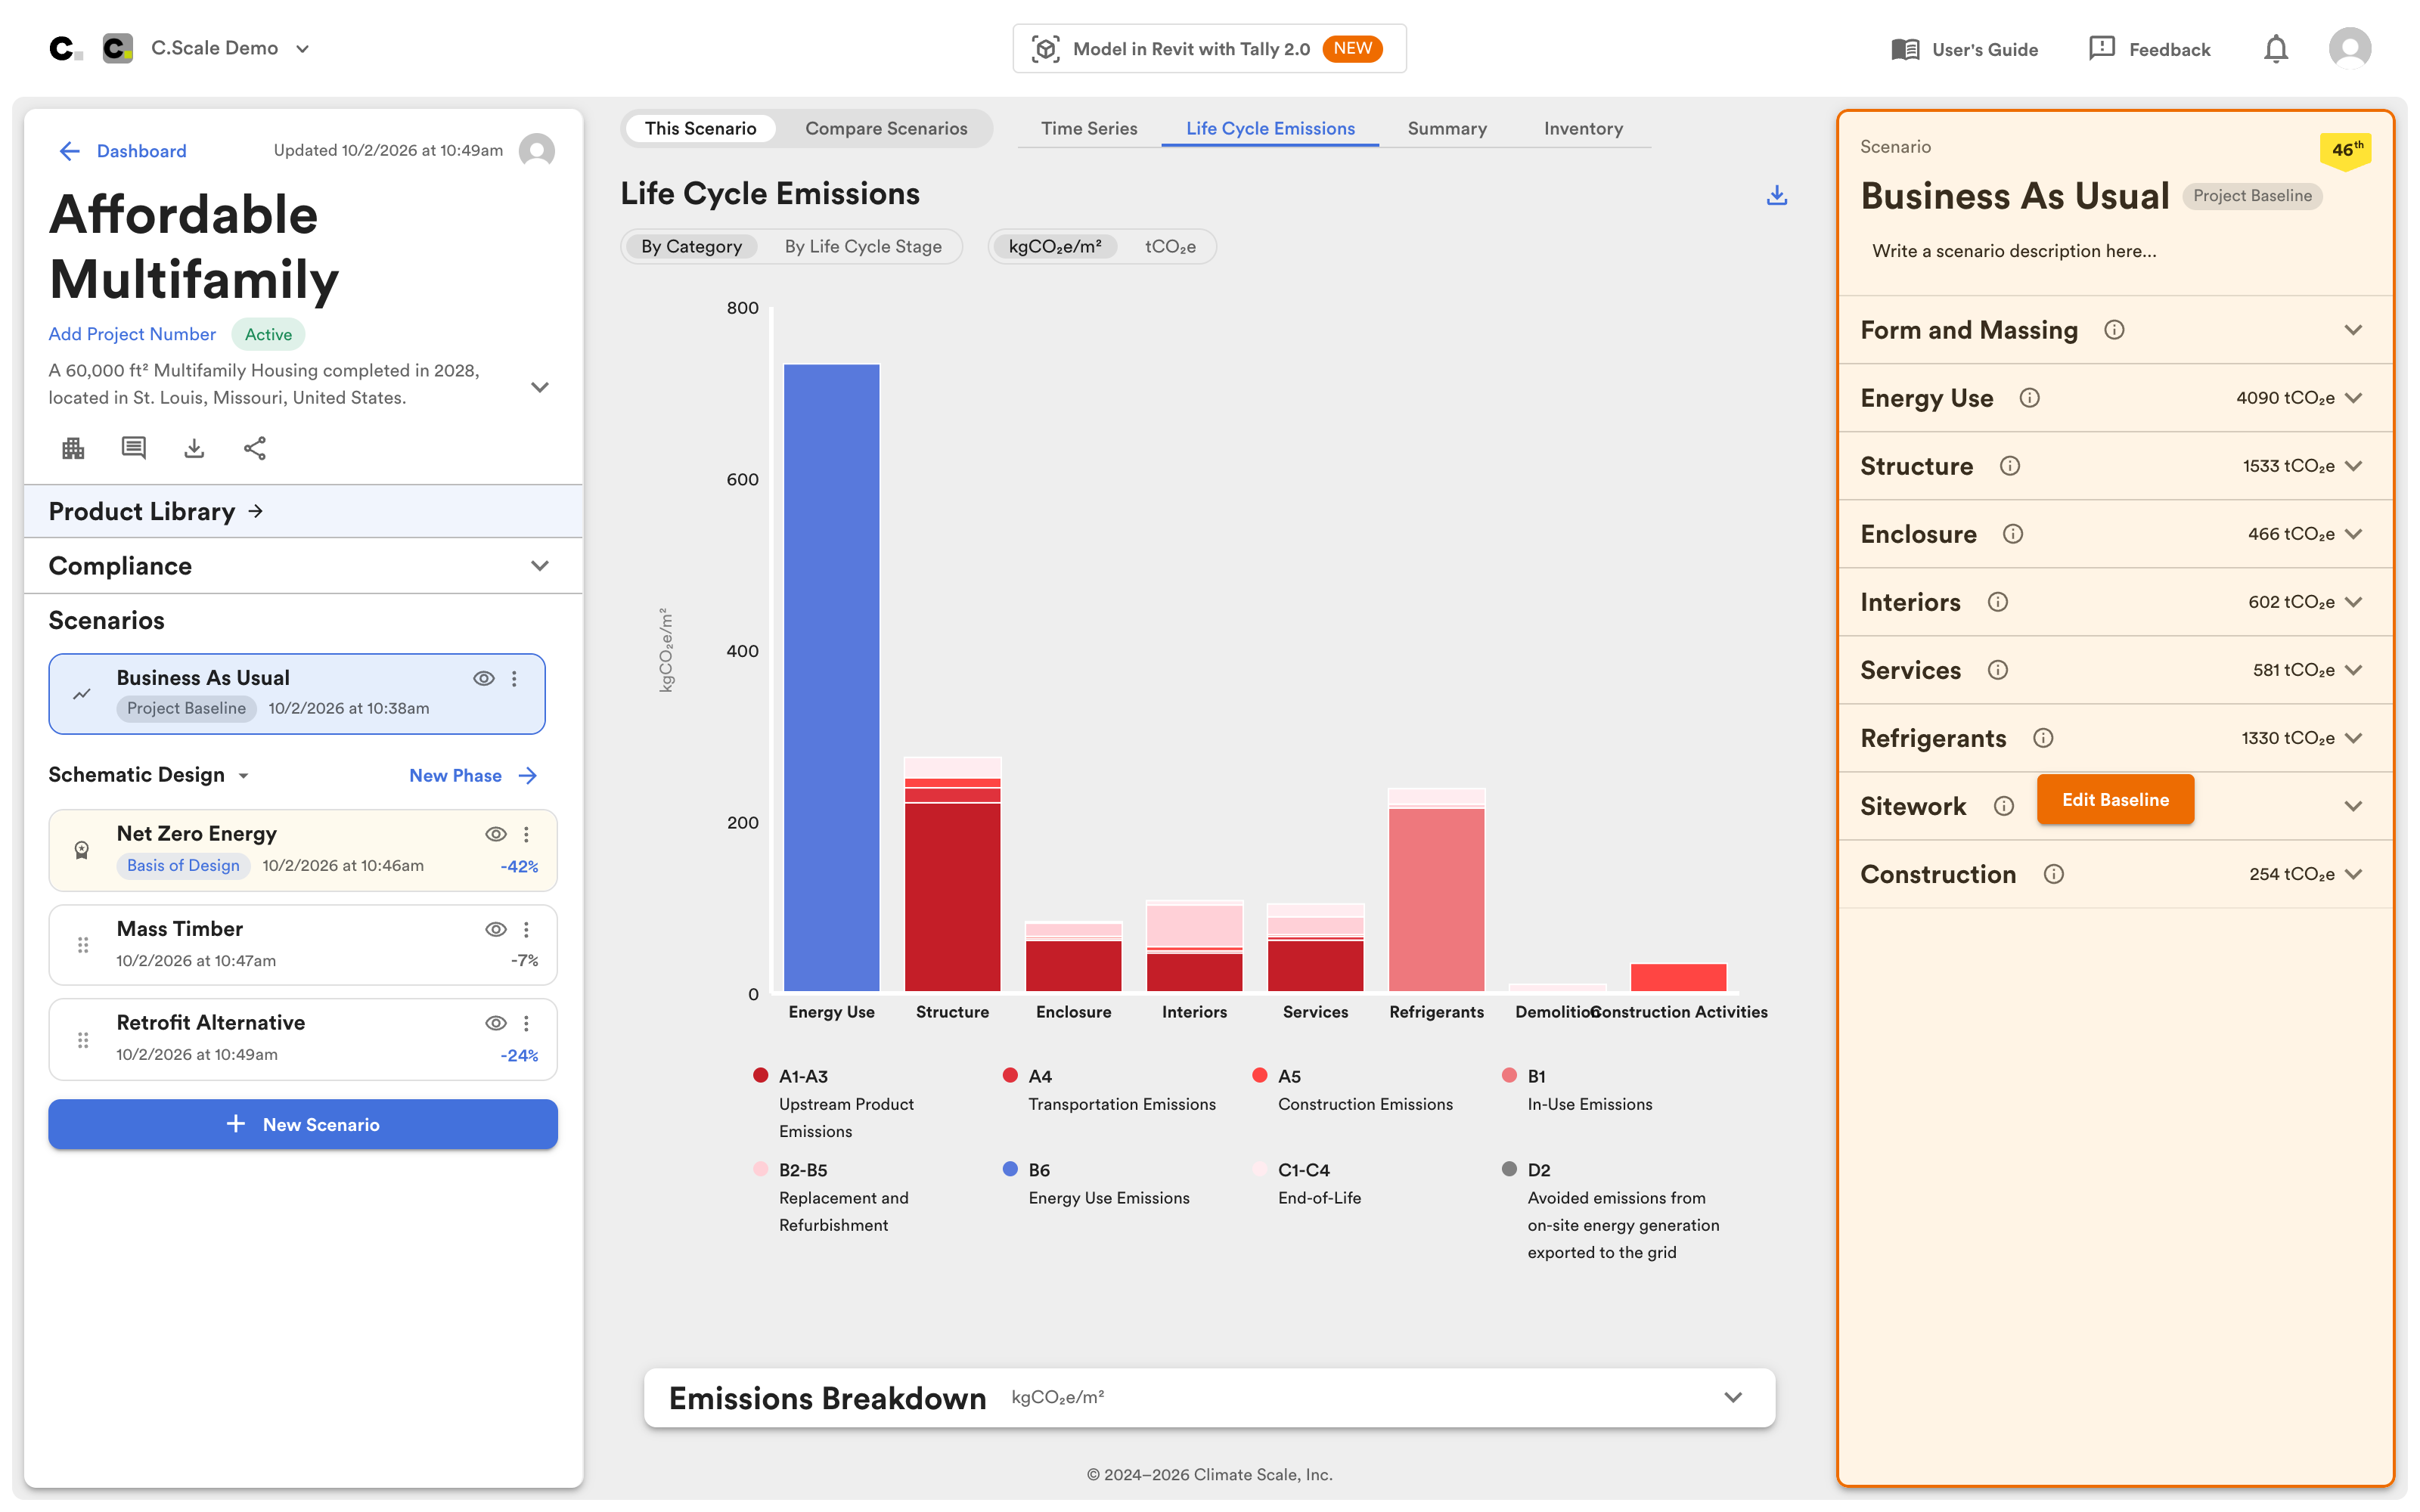Click the B1 In-Use Emissions legend swatch
2420x1512 pixels.
coord(1509,1075)
